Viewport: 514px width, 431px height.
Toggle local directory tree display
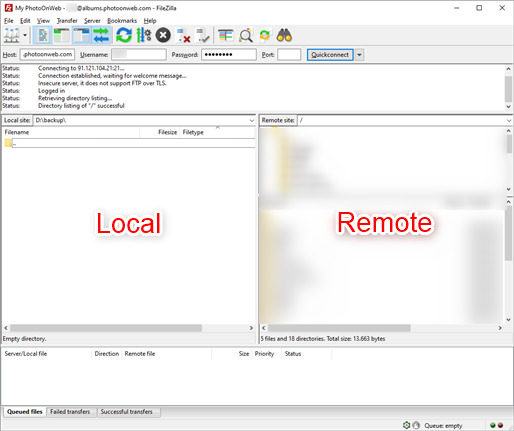click(x=62, y=35)
